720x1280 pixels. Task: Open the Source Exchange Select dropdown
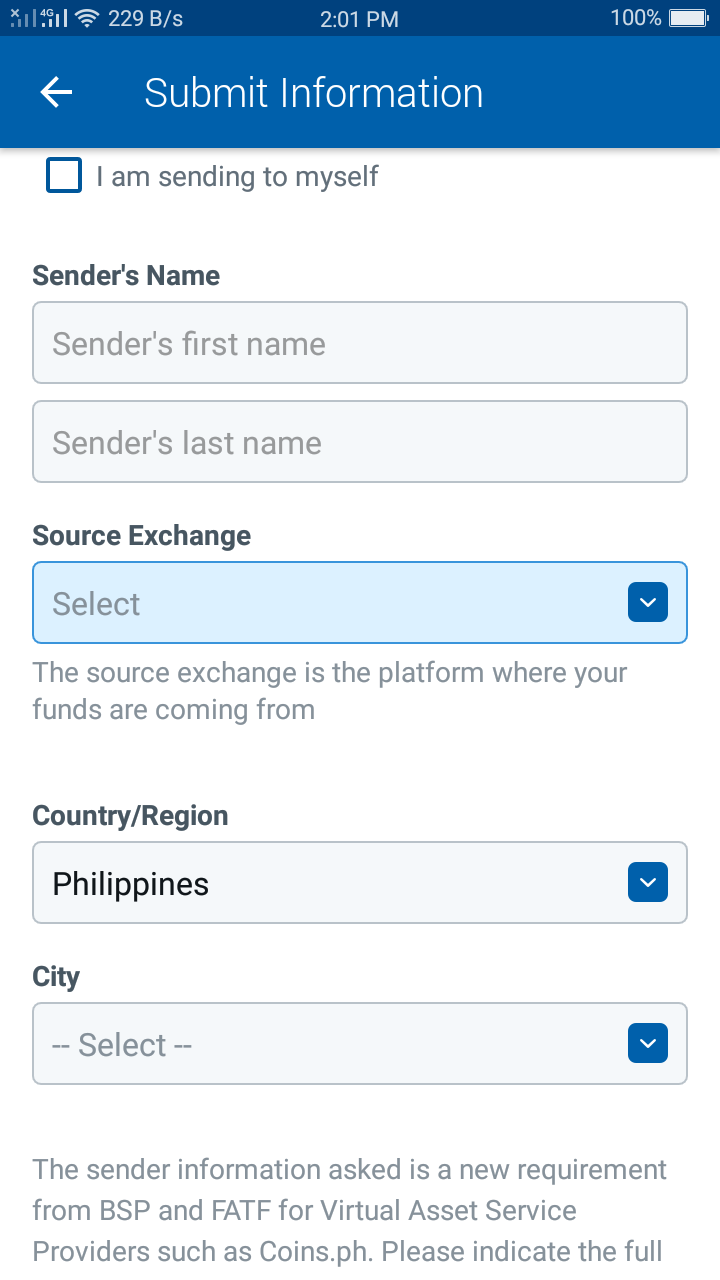pyautogui.click(x=360, y=602)
